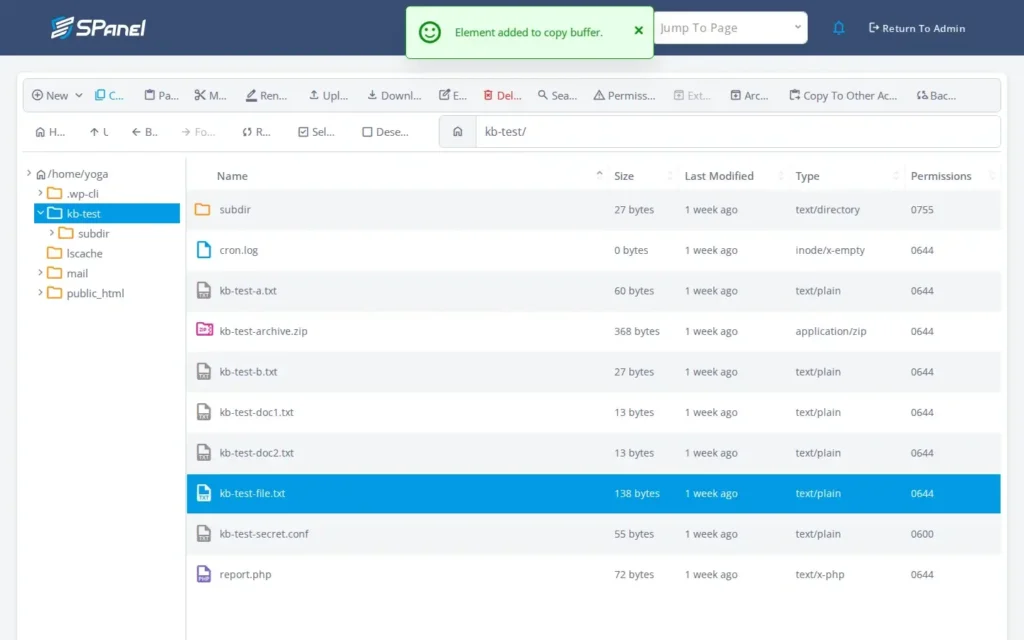This screenshot has height=640, width=1024.
Task: Select the kb-test-secret.conf file
Action: pyautogui.click(x=593, y=534)
